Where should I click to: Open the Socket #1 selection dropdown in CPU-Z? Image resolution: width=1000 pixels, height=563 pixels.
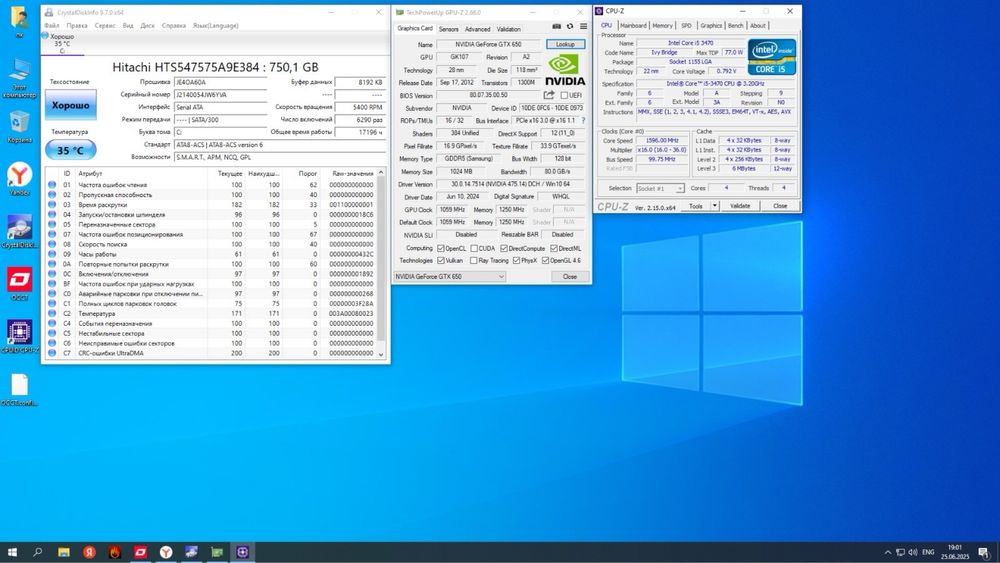coord(660,188)
